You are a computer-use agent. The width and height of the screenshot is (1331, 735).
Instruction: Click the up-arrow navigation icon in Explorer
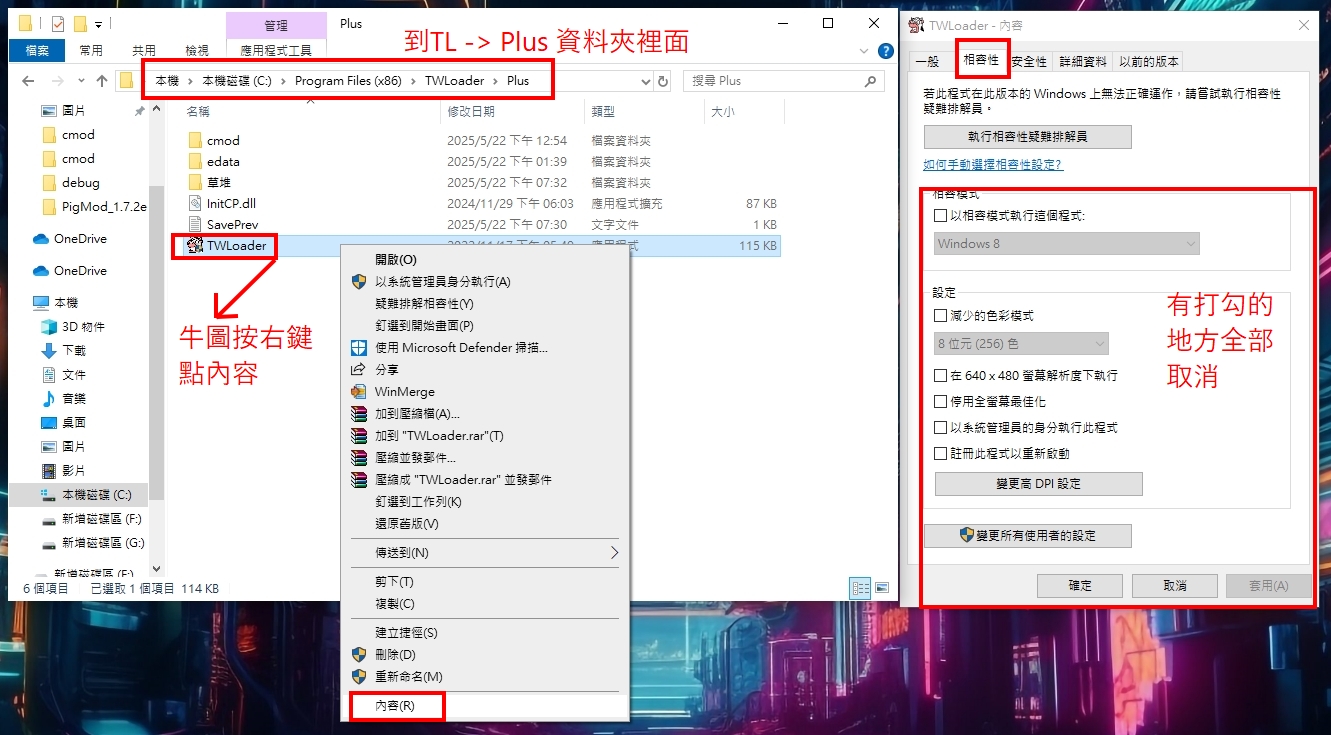point(101,81)
